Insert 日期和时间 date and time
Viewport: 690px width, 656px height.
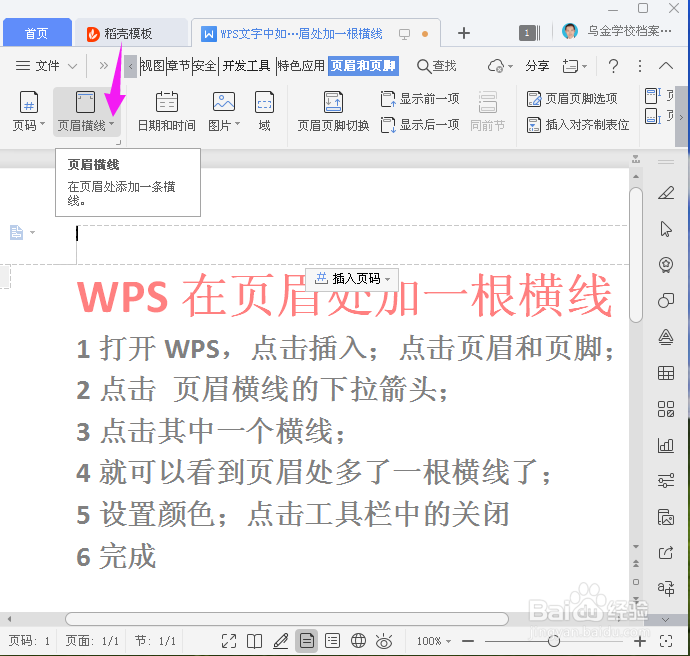(x=167, y=112)
